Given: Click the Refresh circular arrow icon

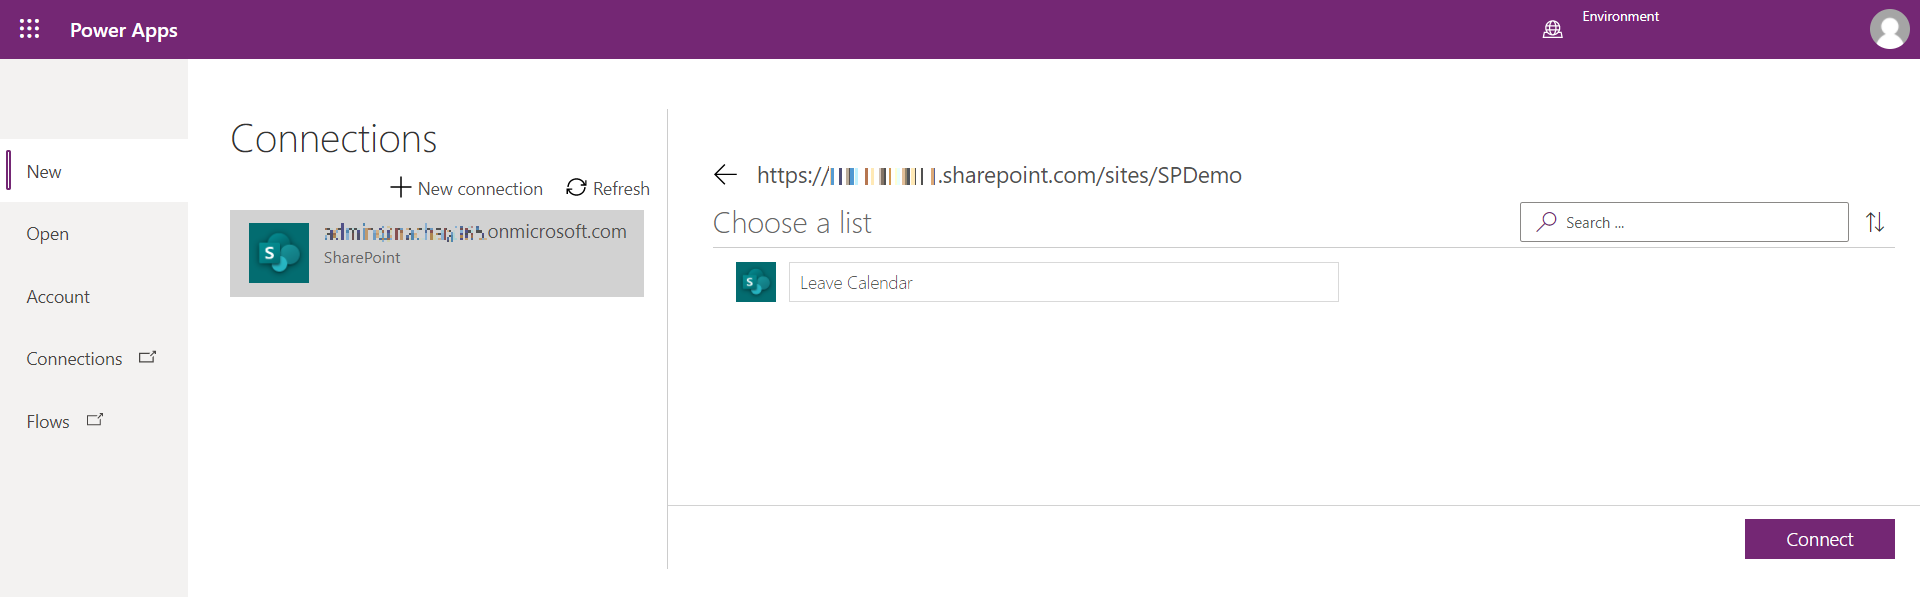Looking at the screenshot, I should [x=576, y=188].
